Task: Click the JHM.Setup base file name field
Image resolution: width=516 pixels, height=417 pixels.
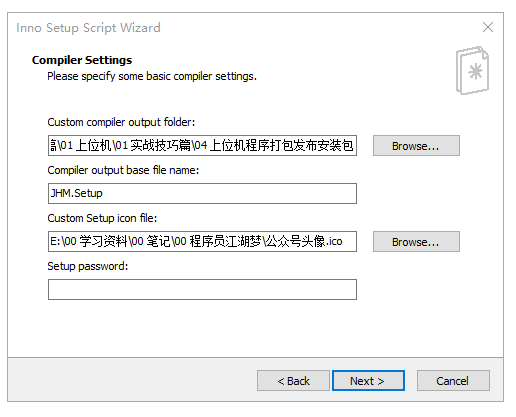Action: tap(202, 193)
